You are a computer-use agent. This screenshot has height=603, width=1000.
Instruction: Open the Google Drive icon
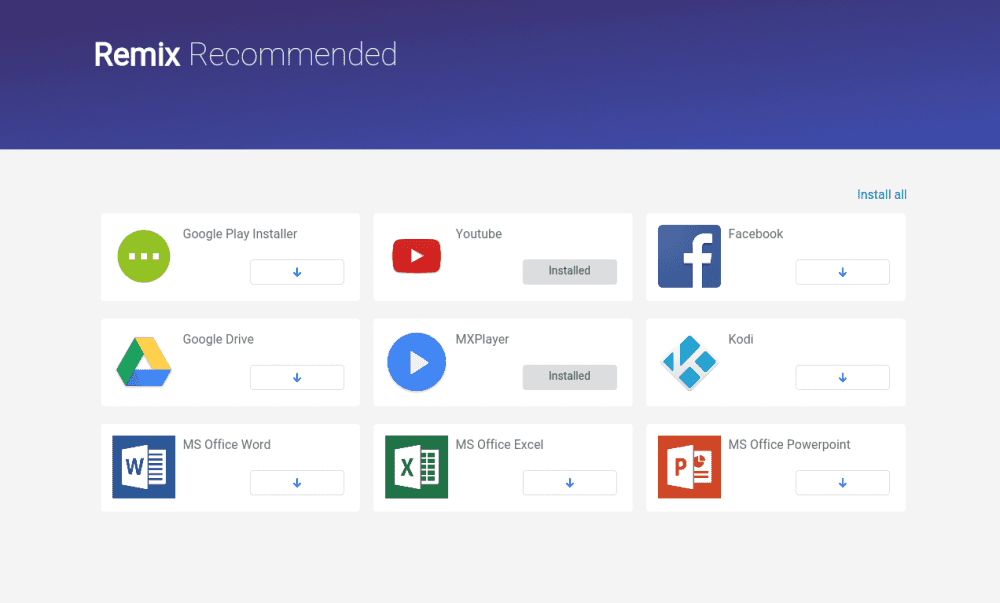(143, 362)
